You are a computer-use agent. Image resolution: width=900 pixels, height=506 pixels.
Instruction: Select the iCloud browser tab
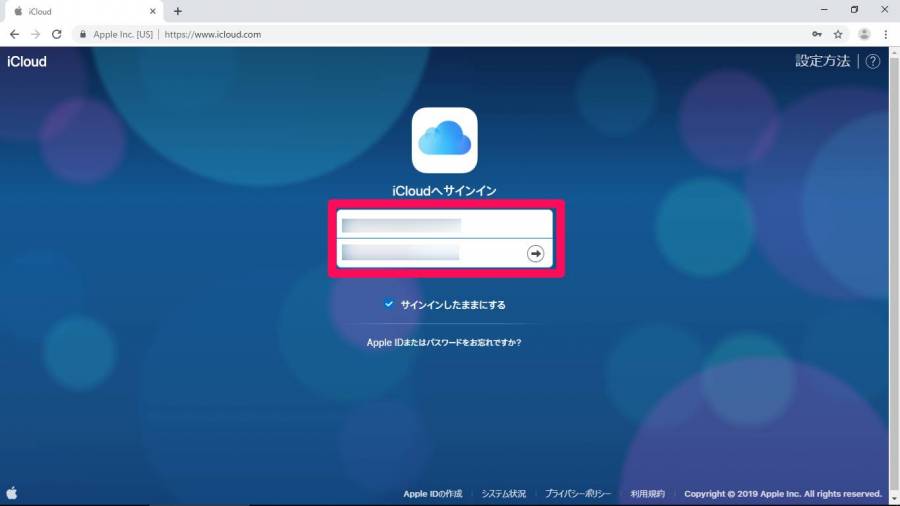[82, 11]
